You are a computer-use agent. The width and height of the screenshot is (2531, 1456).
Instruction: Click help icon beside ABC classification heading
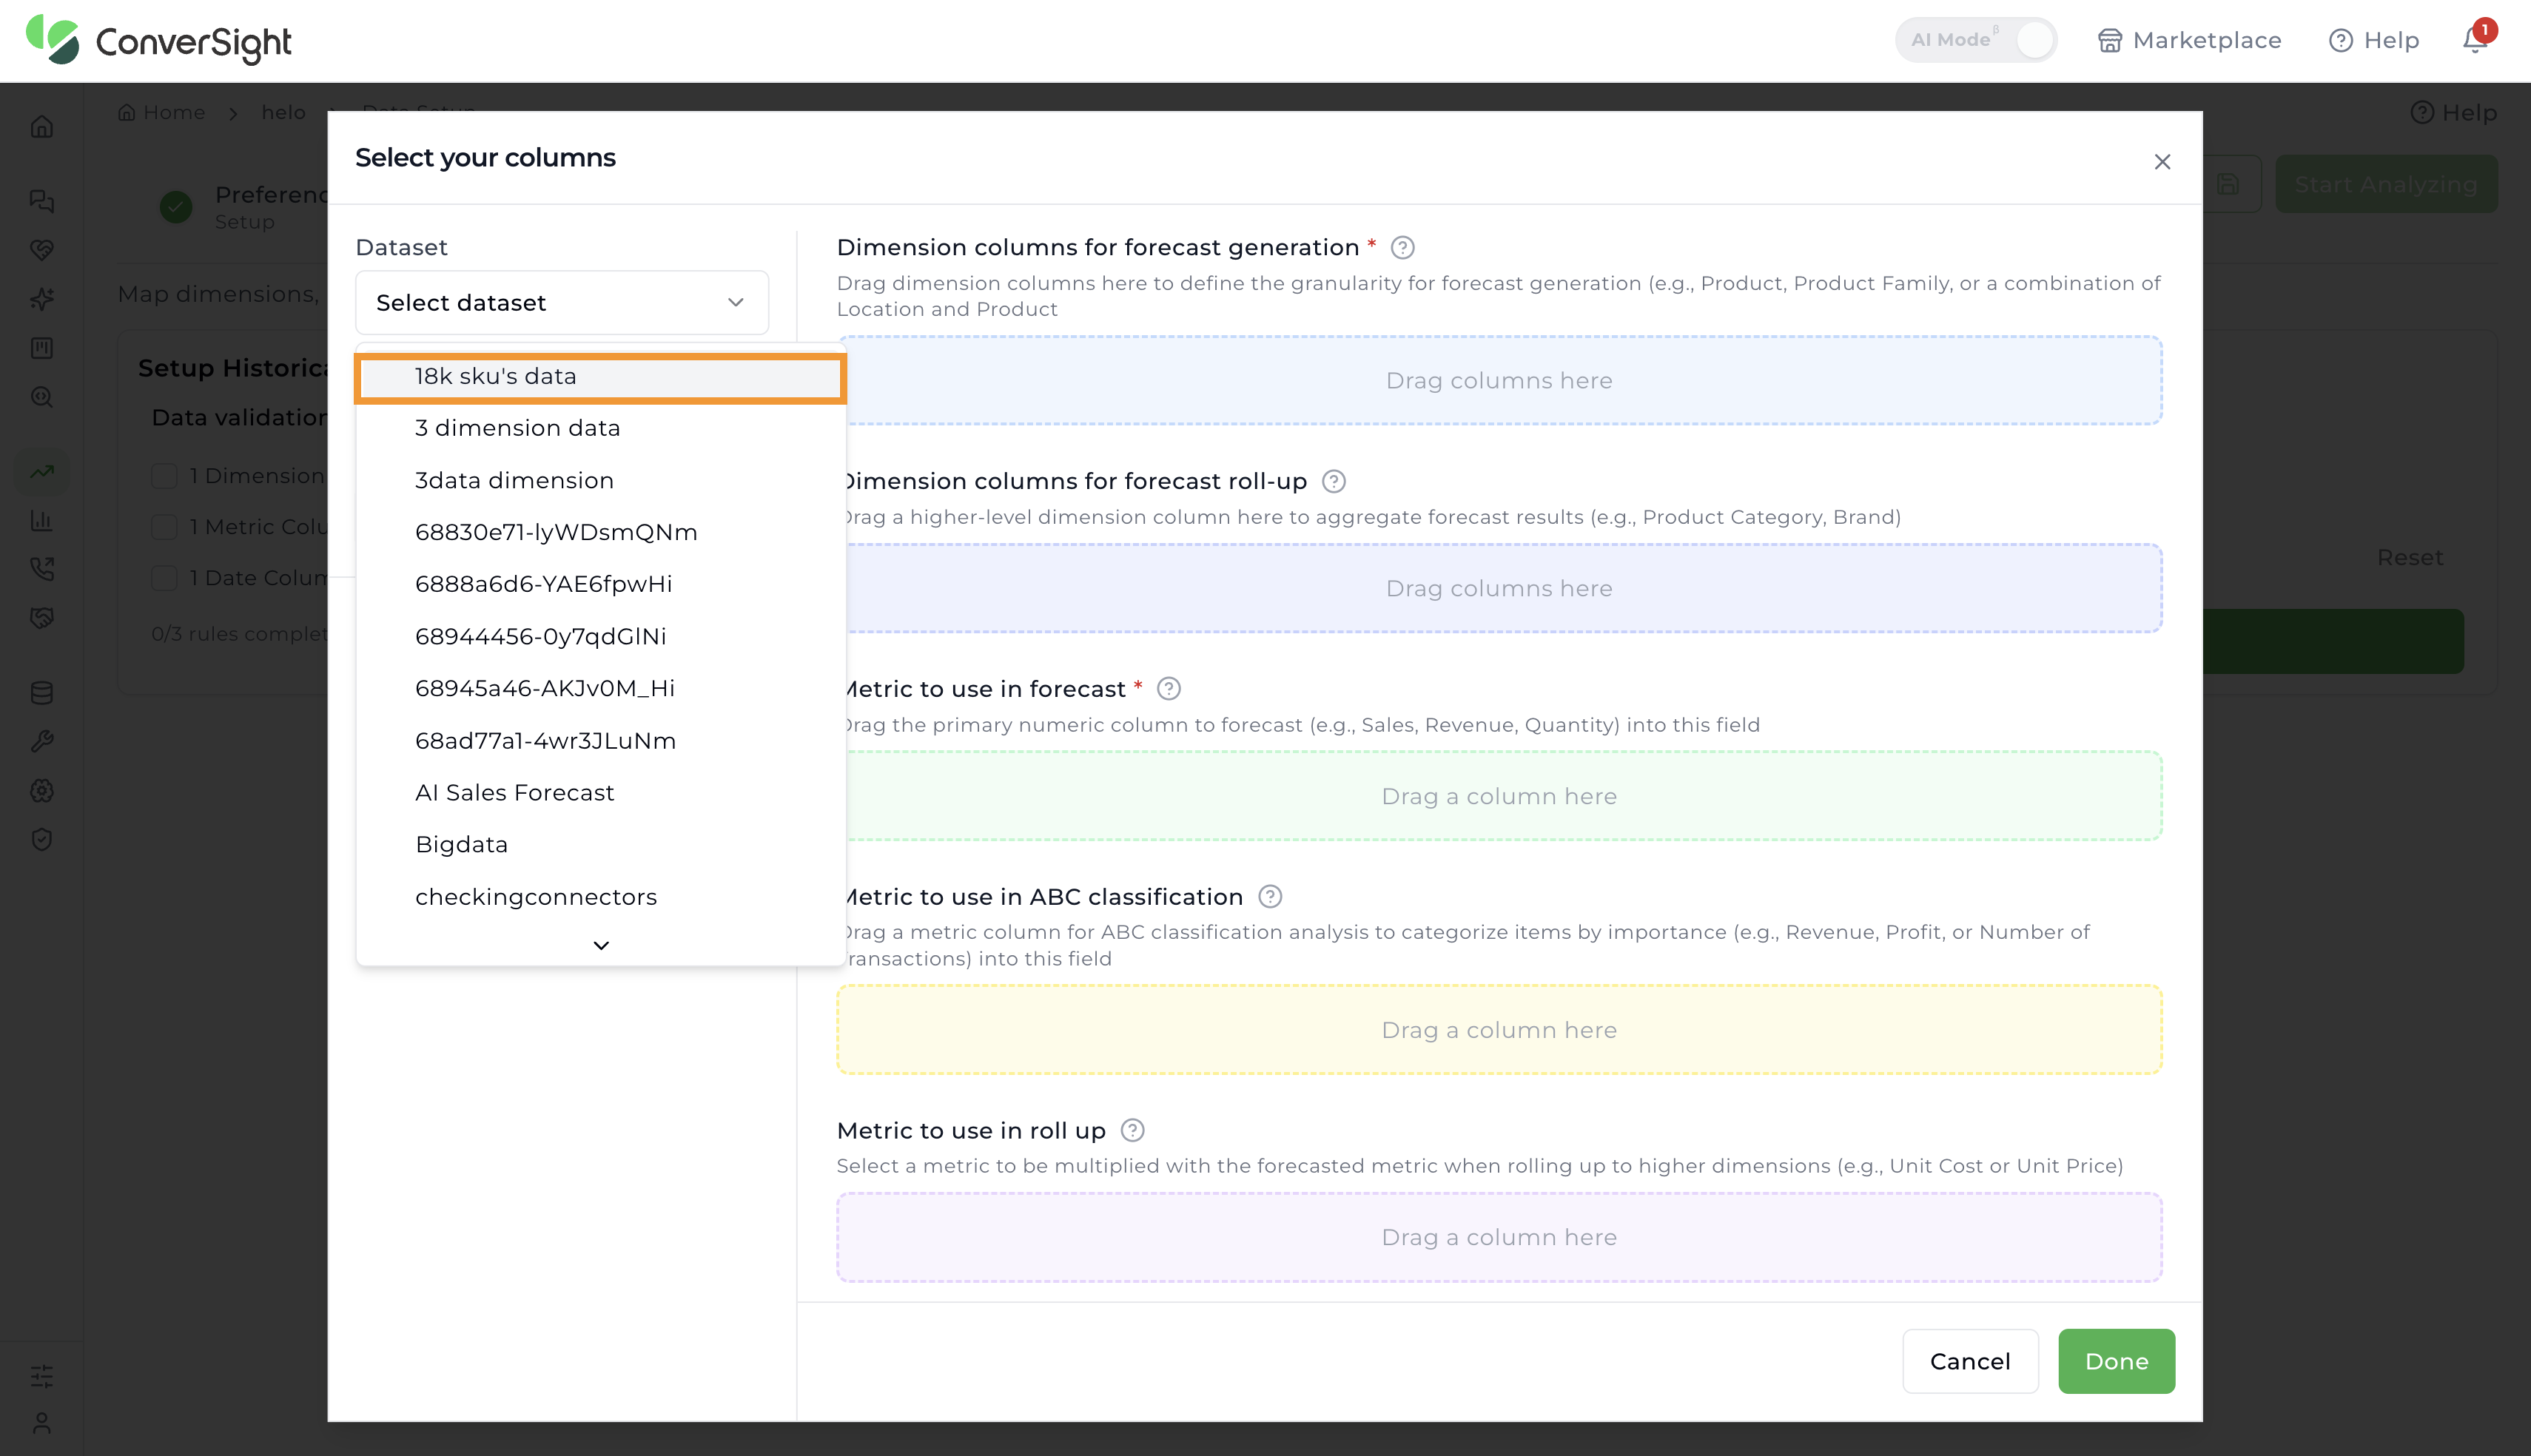click(1270, 897)
